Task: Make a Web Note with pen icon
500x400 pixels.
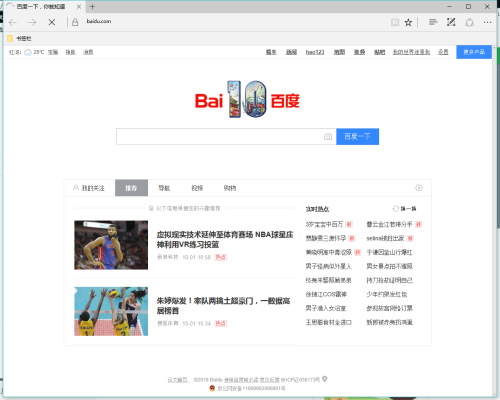Action: 451,22
